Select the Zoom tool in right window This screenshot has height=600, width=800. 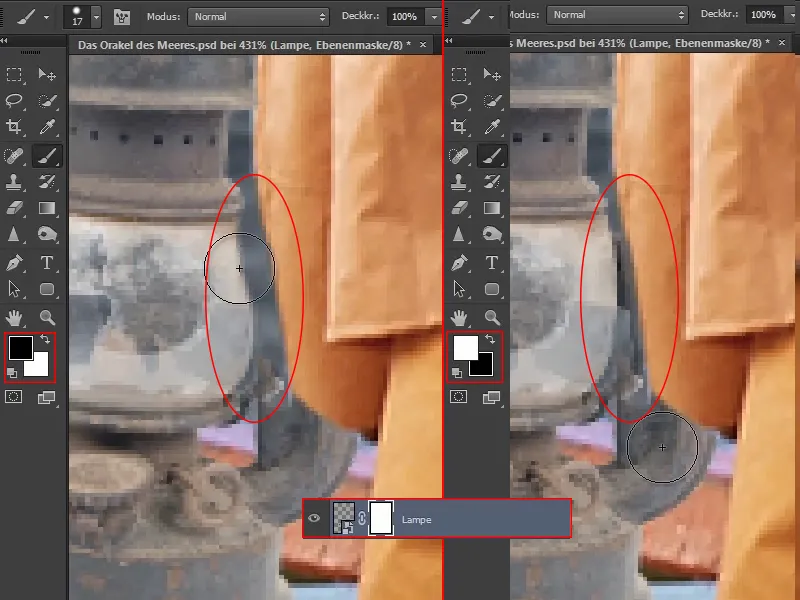pyautogui.click(x=492, y=317)
